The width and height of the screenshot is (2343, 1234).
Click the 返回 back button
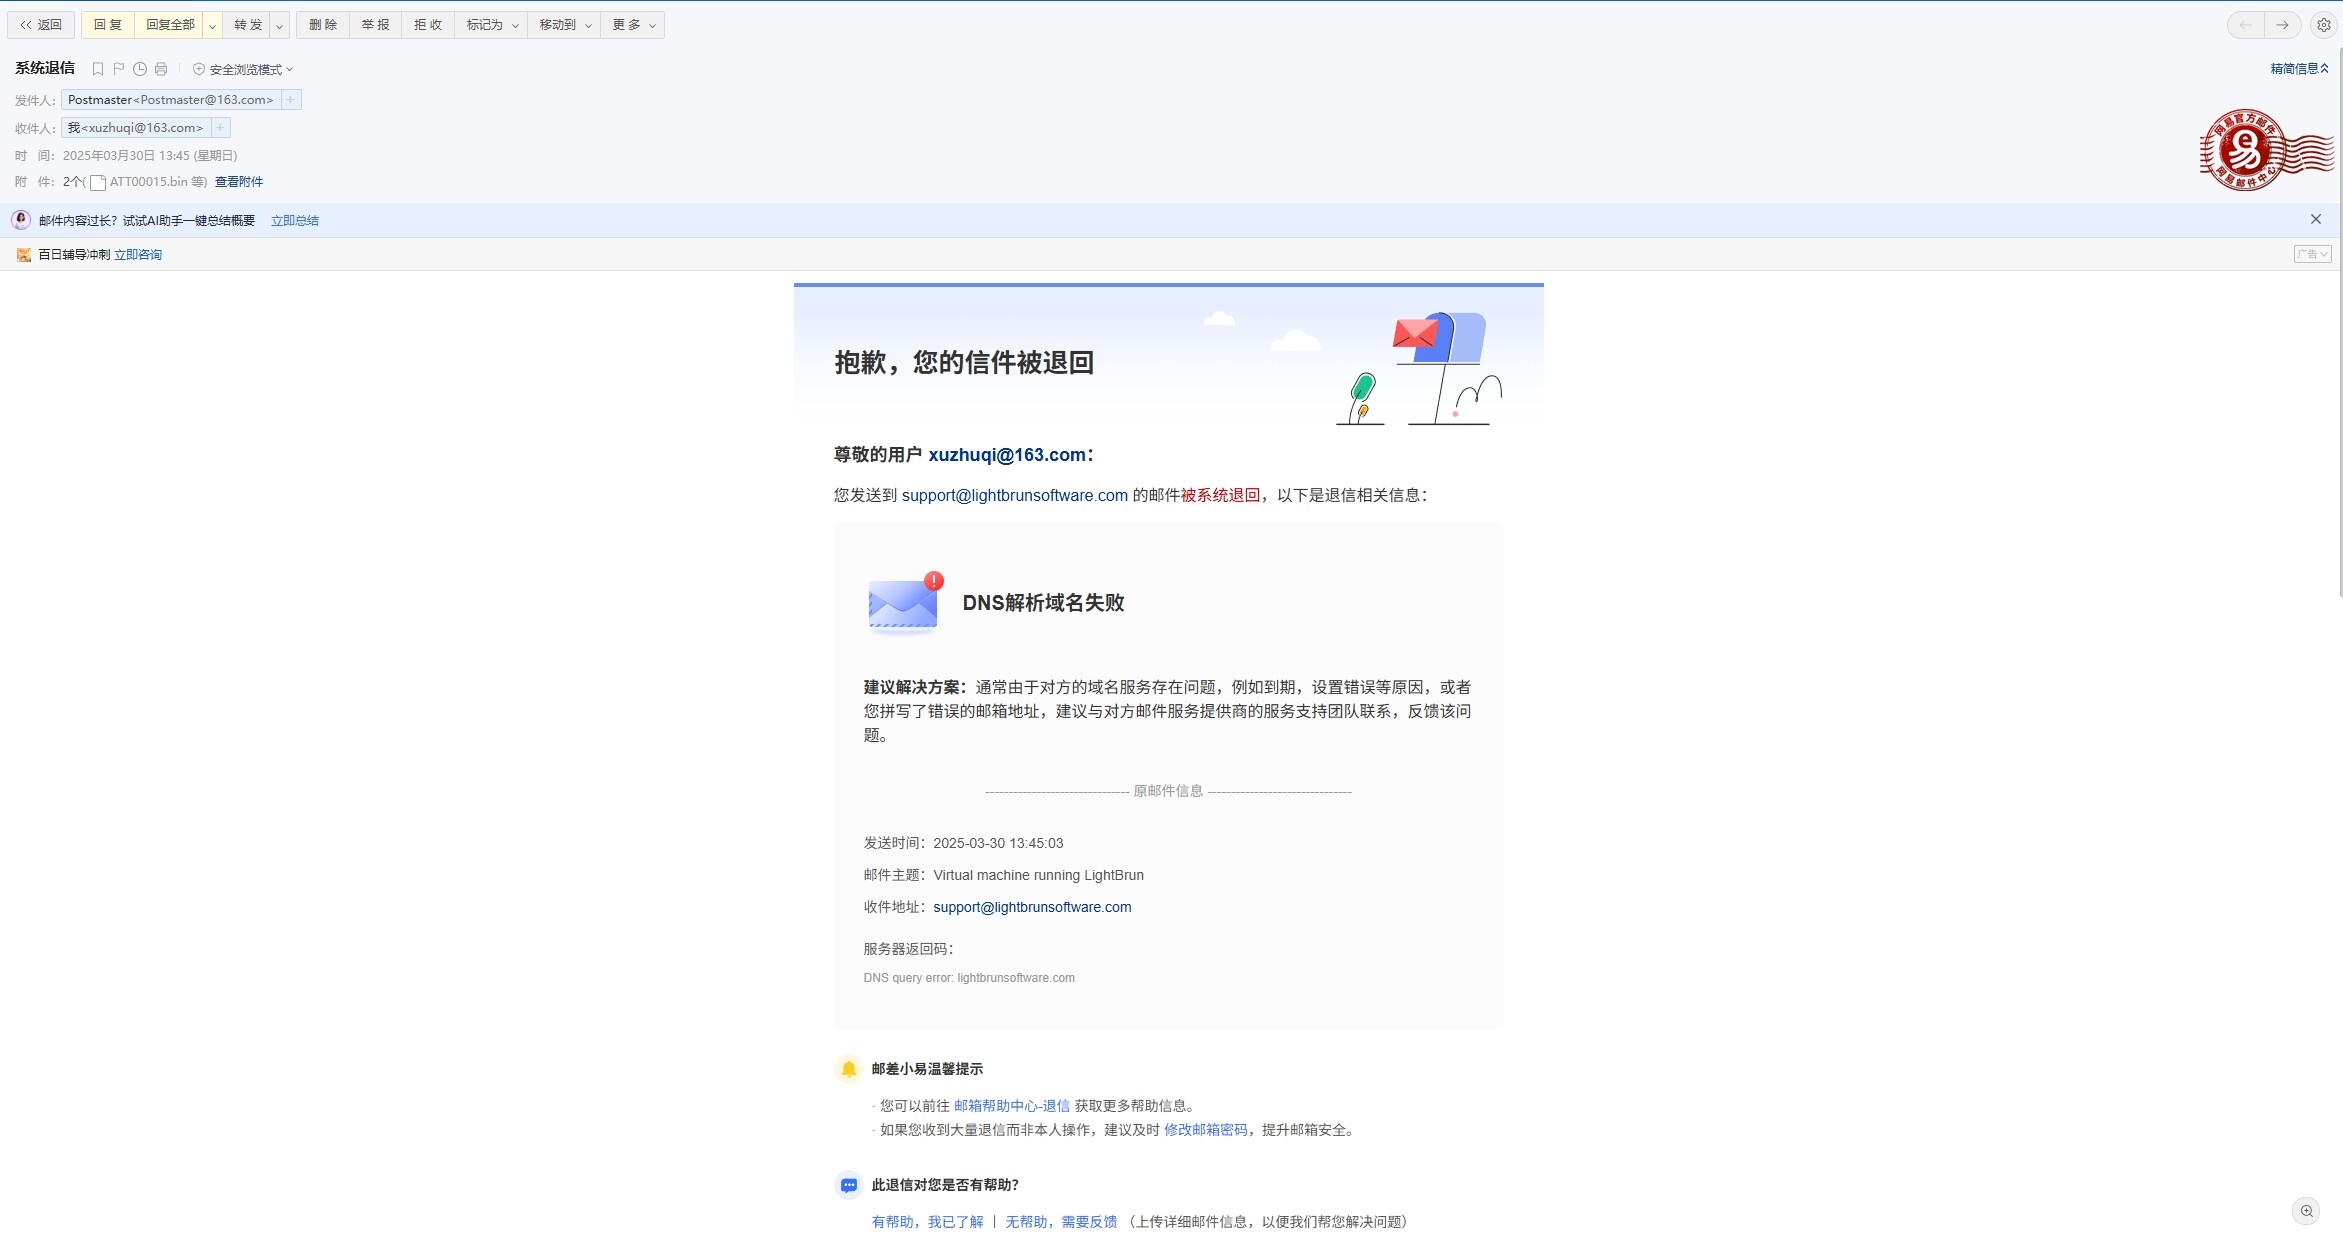click(x=41, y=25)
